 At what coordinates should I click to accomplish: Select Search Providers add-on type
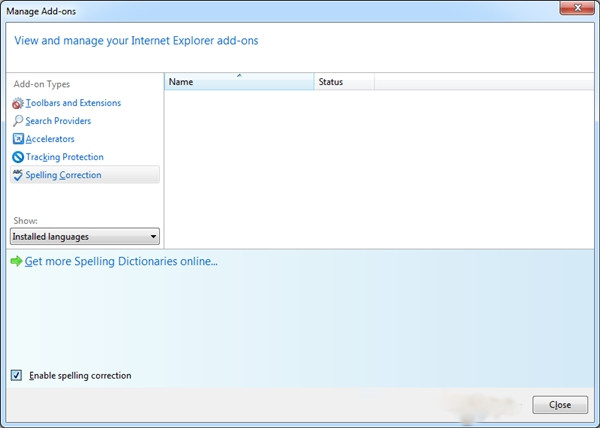coord(58,121)
